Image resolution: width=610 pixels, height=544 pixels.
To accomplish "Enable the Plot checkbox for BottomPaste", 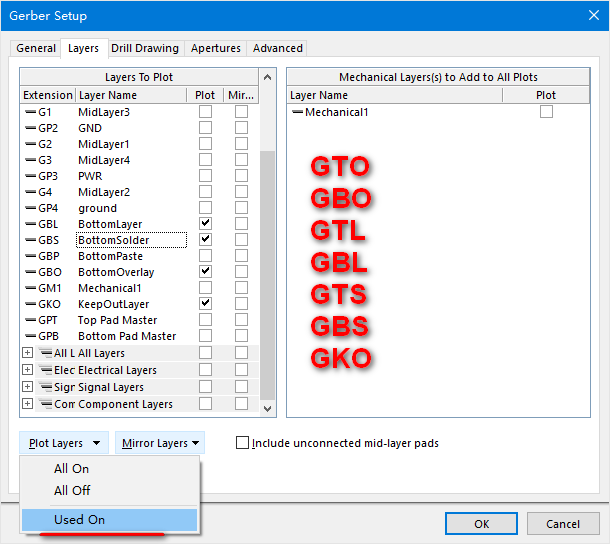I will click(x=205, y=256).
